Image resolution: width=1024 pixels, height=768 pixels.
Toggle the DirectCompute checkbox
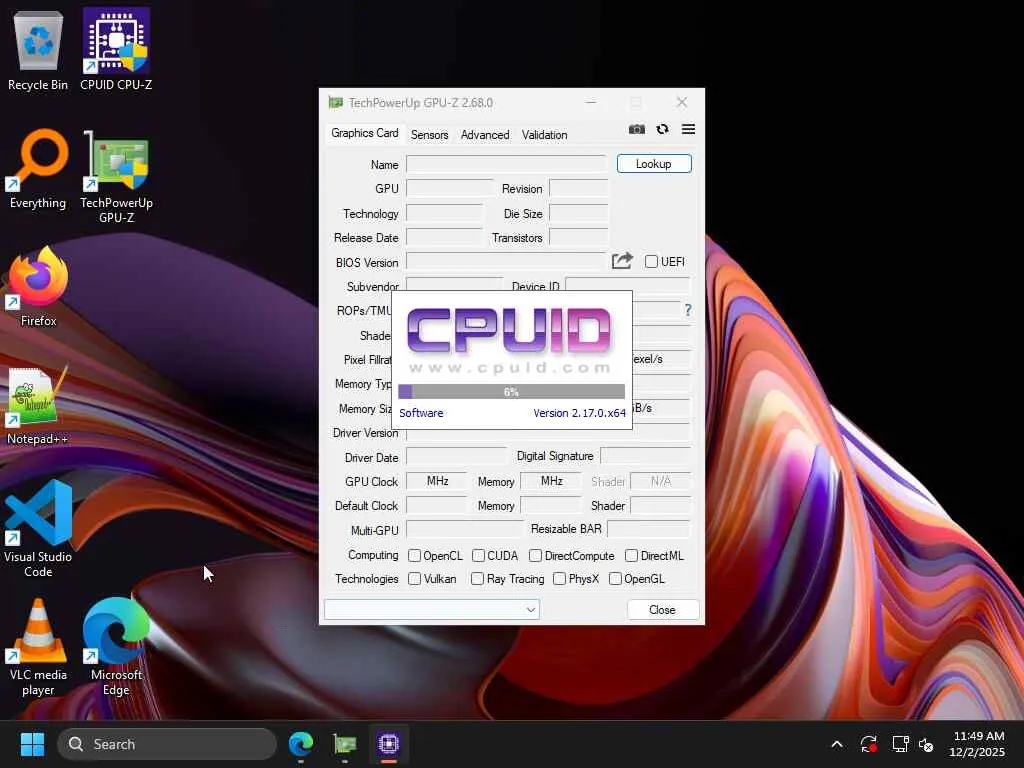pos(536,555)
